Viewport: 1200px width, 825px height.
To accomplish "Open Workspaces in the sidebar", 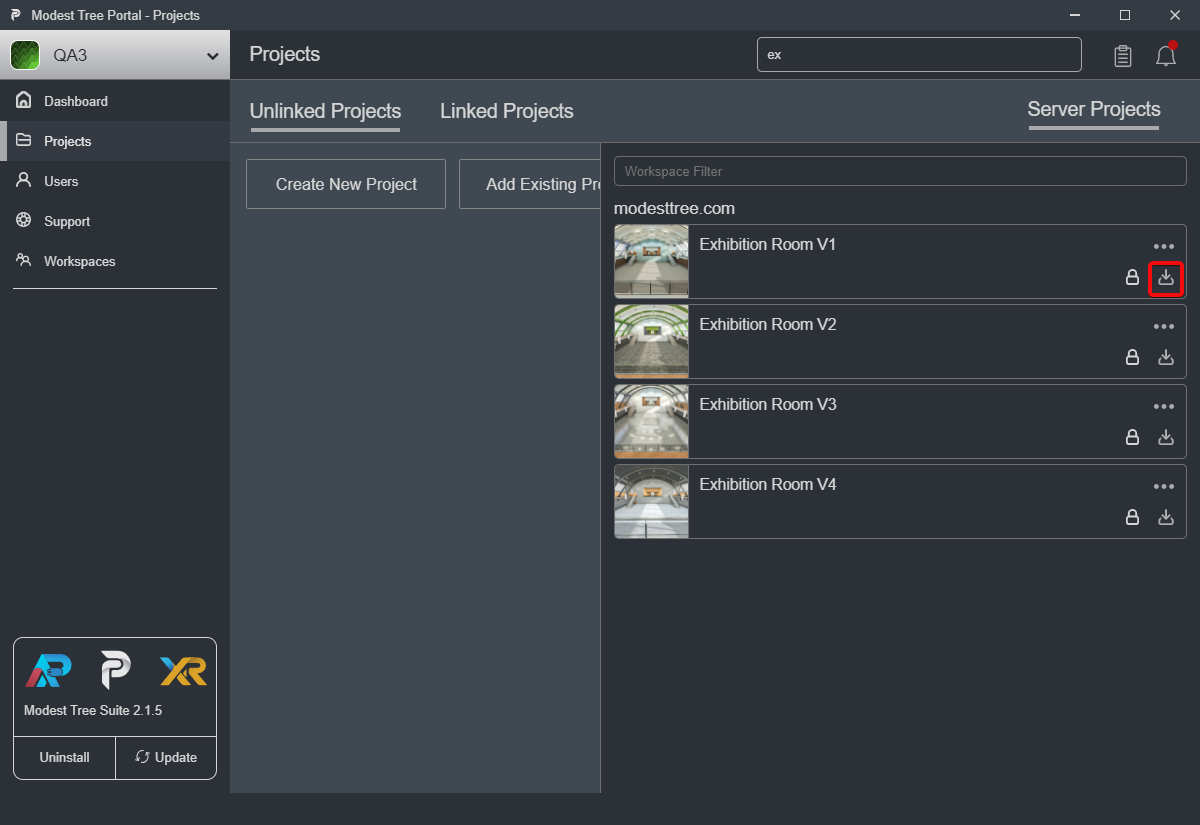I will [x=115, y=261].
